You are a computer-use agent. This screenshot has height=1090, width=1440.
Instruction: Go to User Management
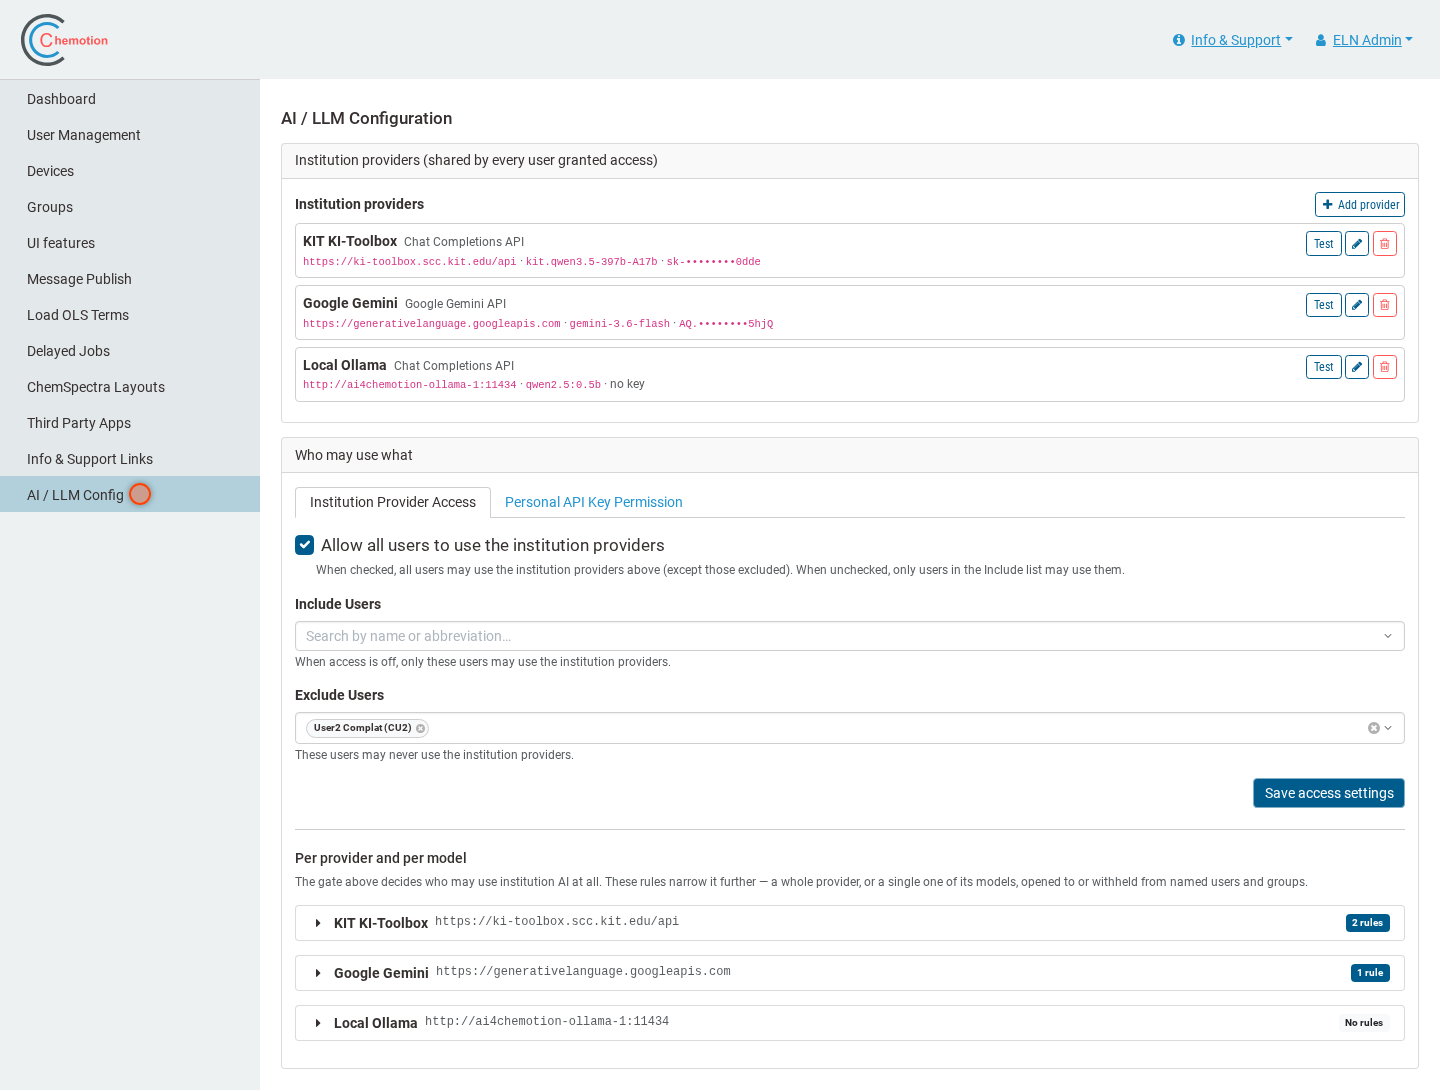130,135
